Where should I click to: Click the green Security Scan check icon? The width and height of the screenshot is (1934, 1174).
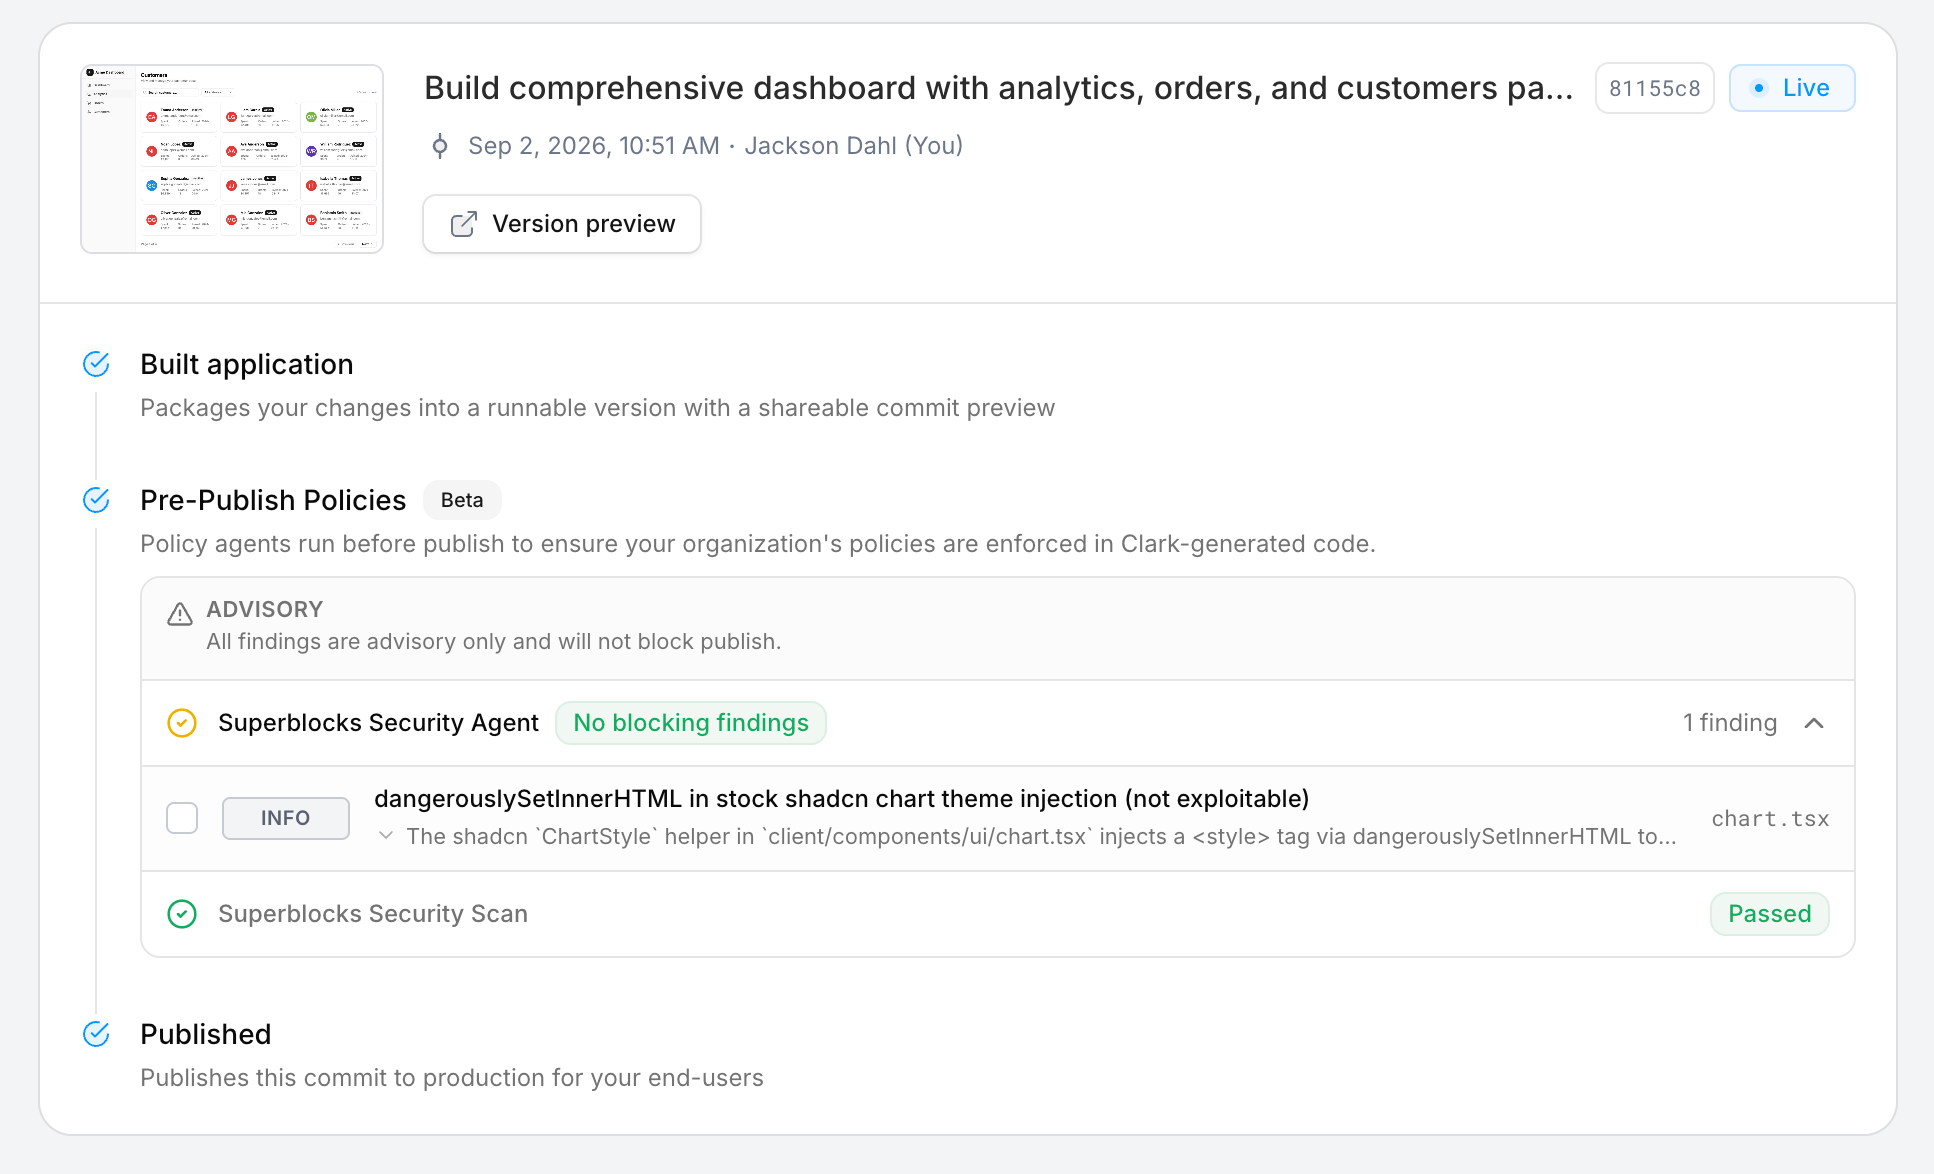[182, 914]
